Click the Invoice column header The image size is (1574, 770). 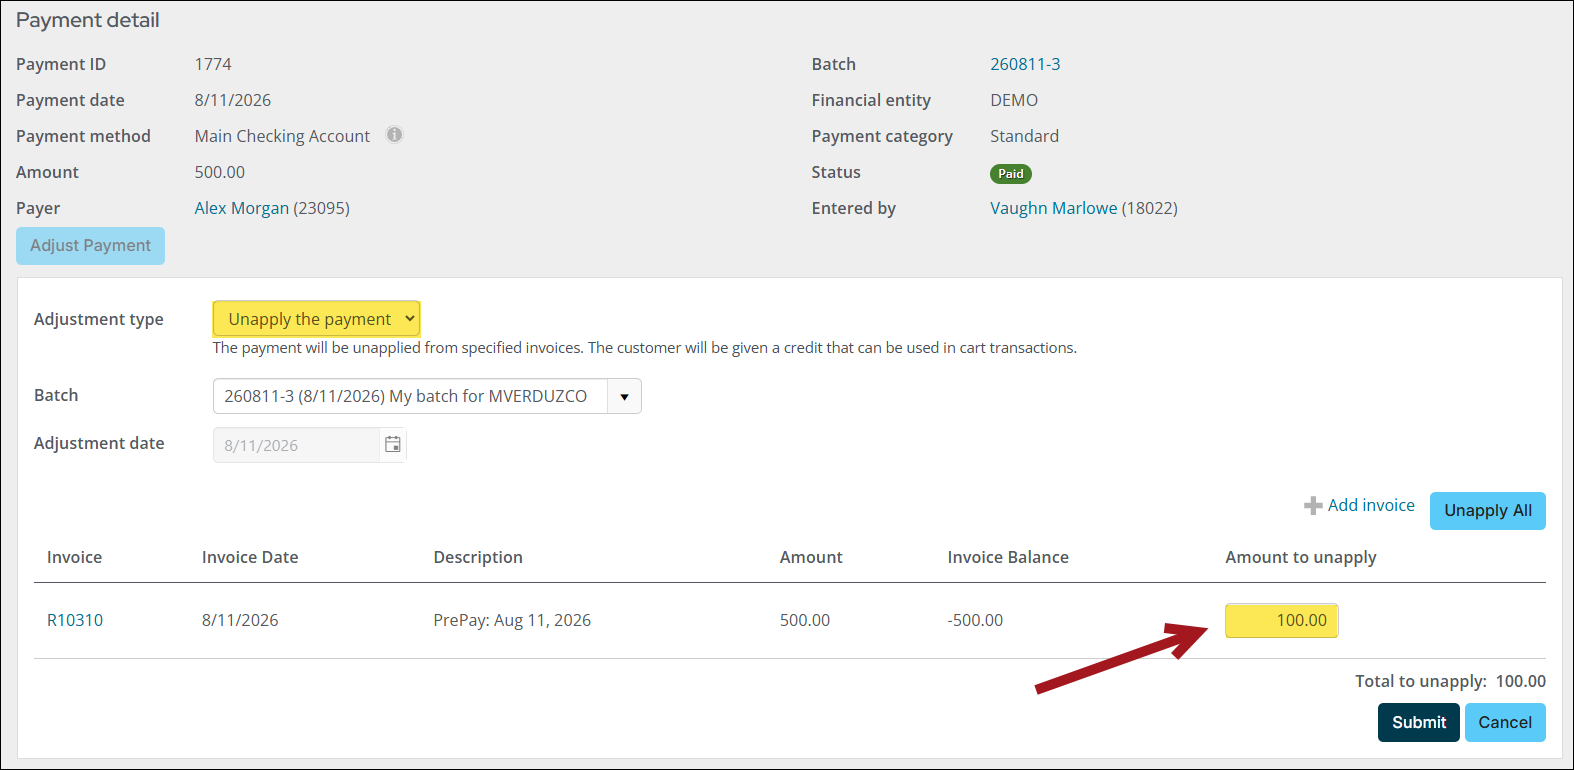(x=74, y=557)
